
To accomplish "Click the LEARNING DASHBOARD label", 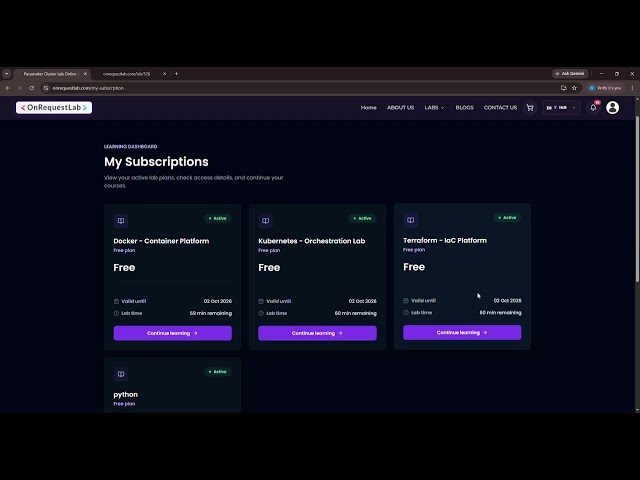I will tap(130, 147).
